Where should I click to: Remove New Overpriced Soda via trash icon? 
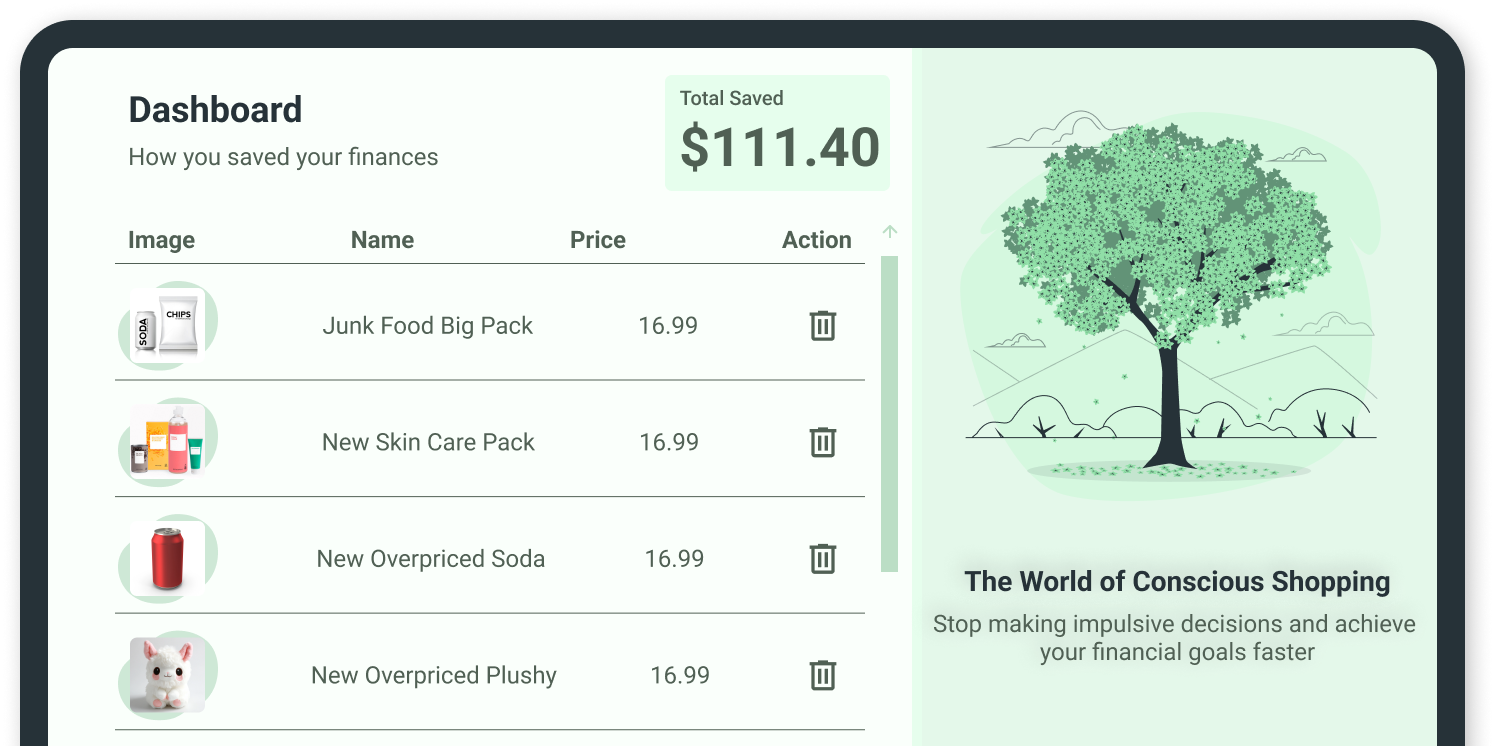tap(822, 559)
